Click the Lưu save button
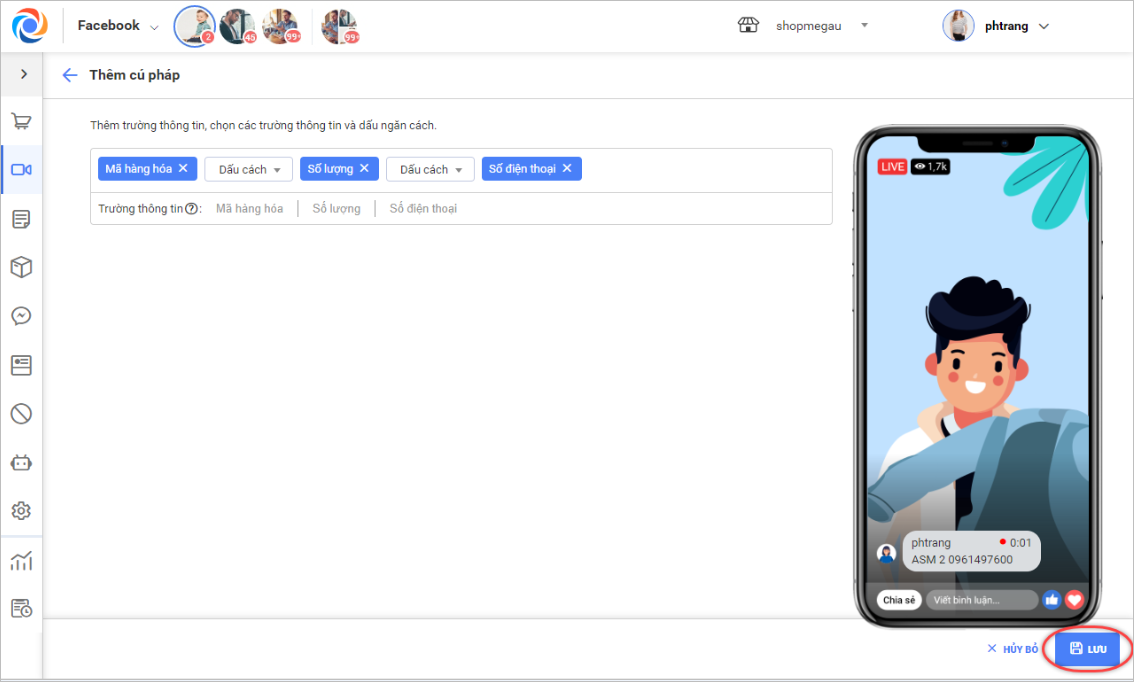 click(1088, 649)
